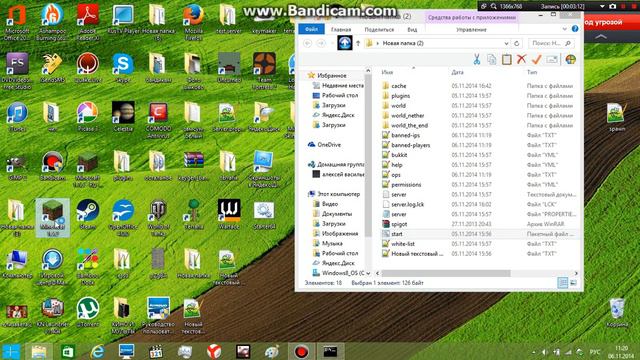This screenshot has height=360, width=640.
Task: Switch to large icons view in the Explorer status bar
Action: point(573,282)
